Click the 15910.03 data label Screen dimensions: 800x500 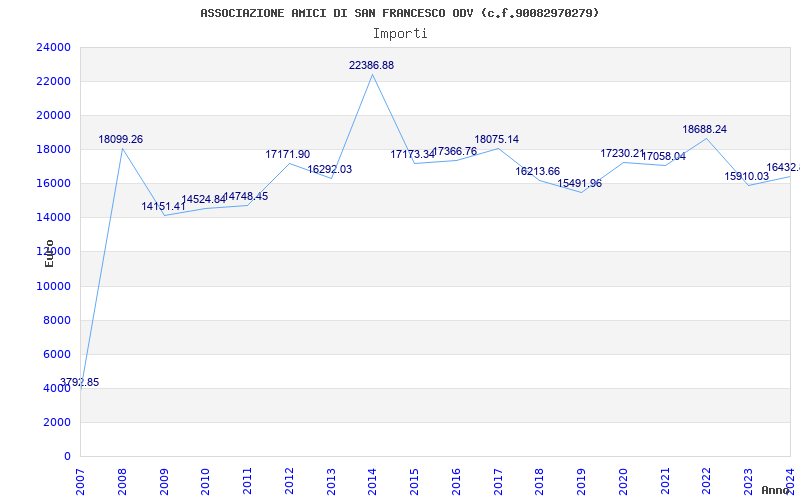pyautogui.click(x=746, y=177)
